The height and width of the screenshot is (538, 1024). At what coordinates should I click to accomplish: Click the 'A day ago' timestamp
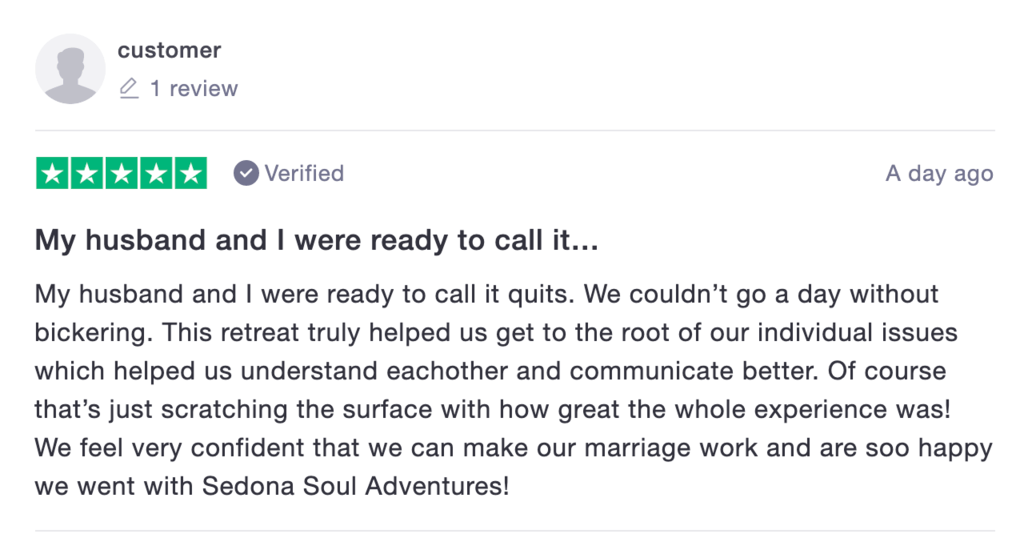939,174
